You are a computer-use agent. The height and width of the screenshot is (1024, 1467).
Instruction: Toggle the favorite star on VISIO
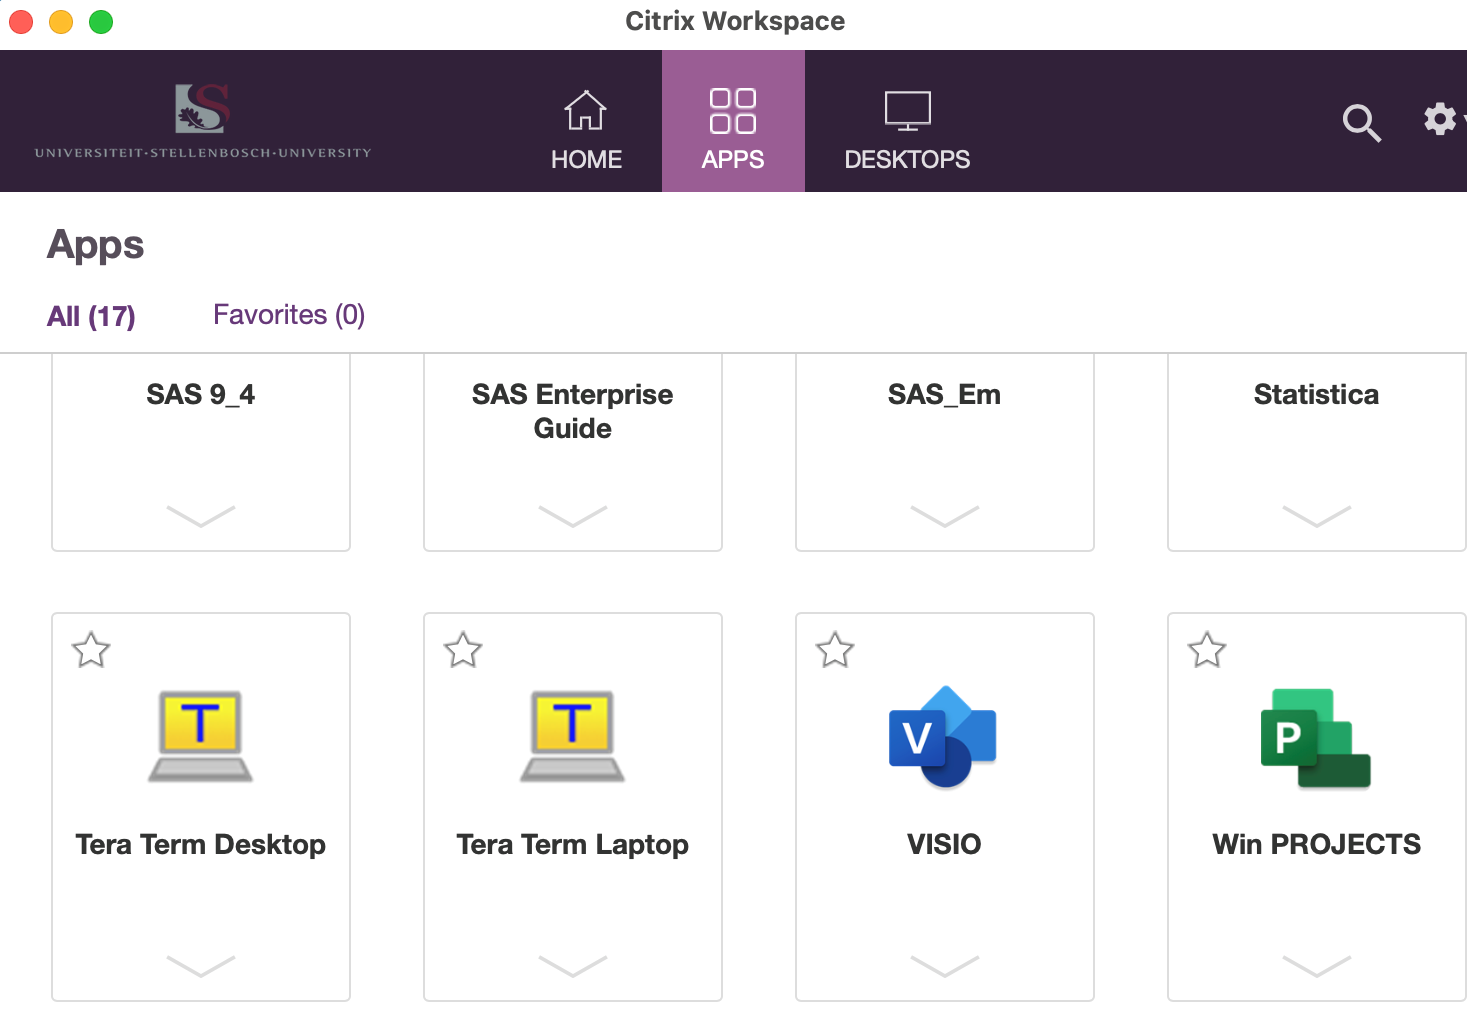tap(835, 650)
